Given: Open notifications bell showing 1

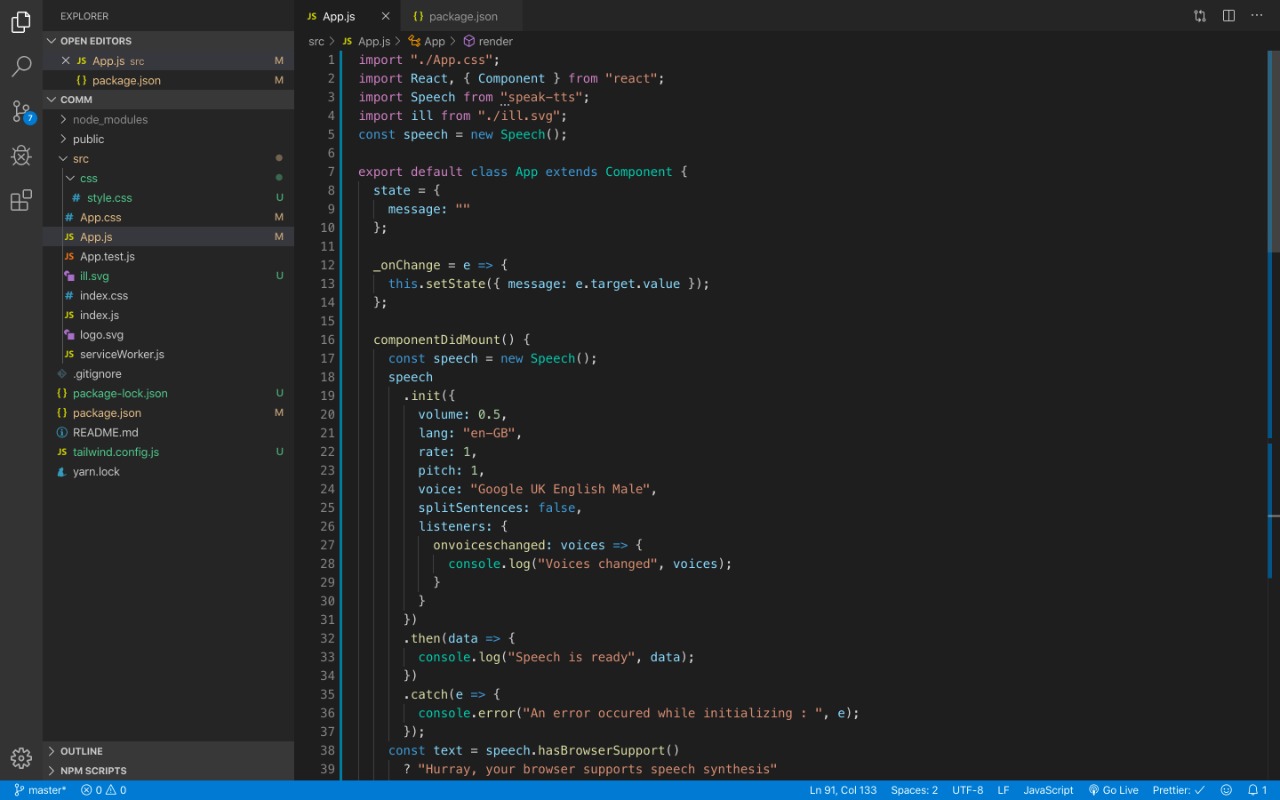Looking at the screenshot, I should point(1257,790).
